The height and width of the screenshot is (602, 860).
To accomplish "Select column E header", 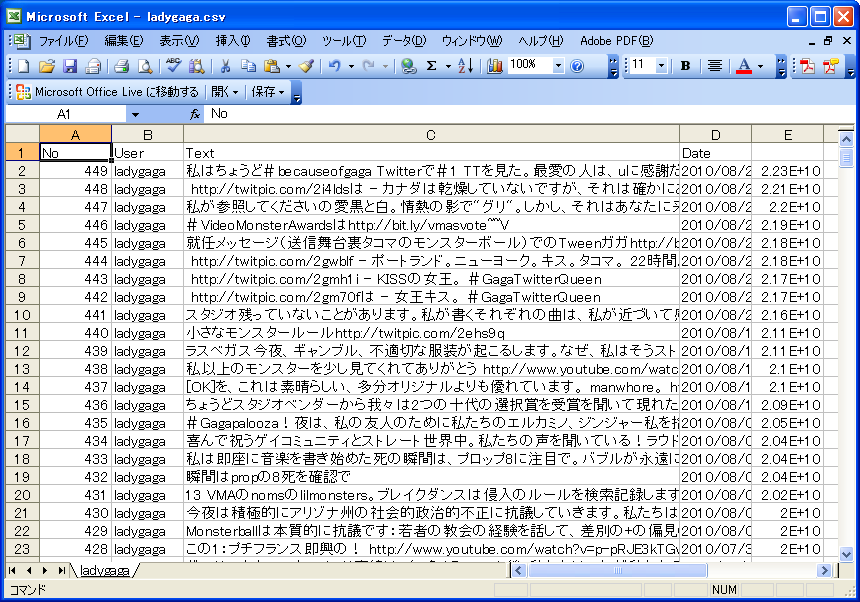I will (x=788, y=135).
